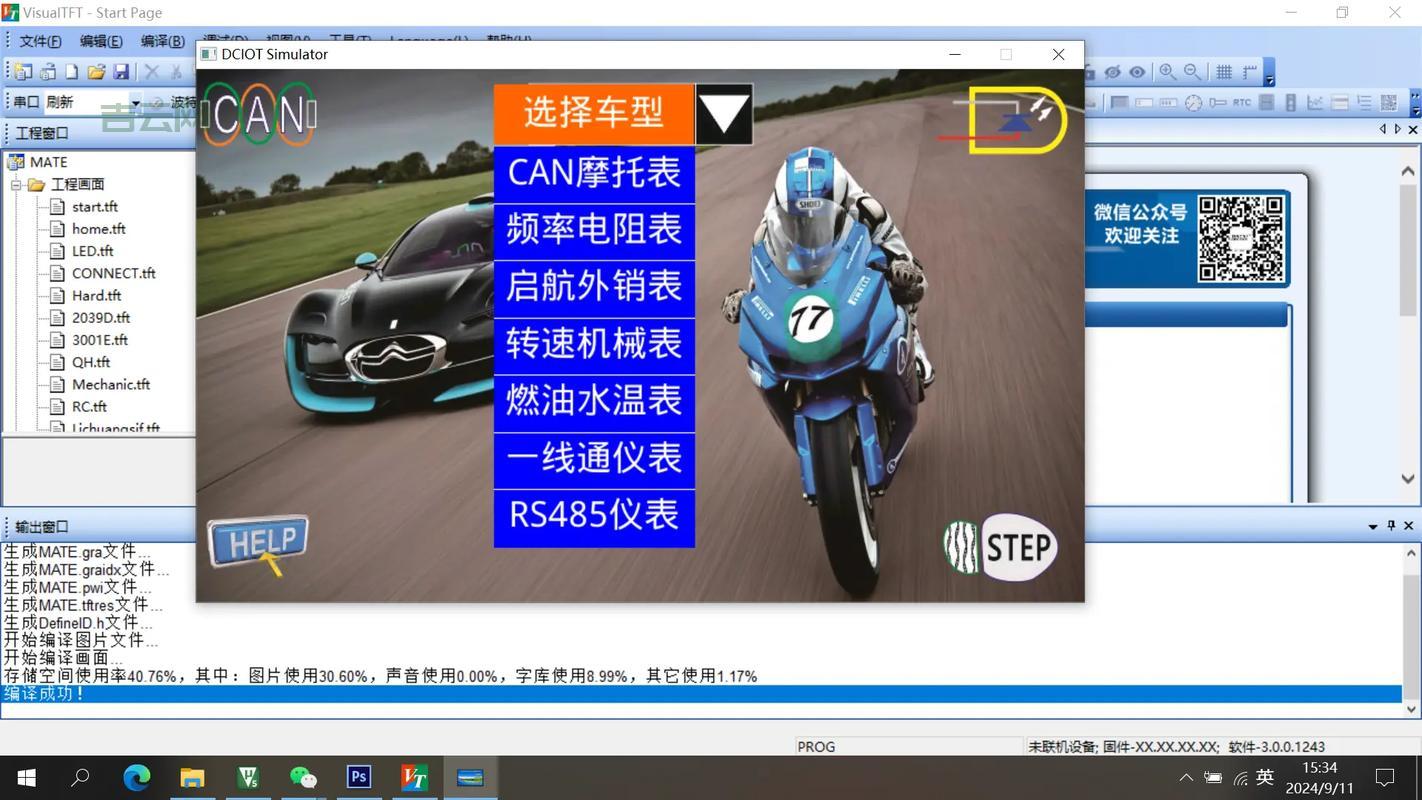The width and height of the screenshot is (1422, 800).
Task: Click the Save floppy disk icon
Action: point(121,72)
